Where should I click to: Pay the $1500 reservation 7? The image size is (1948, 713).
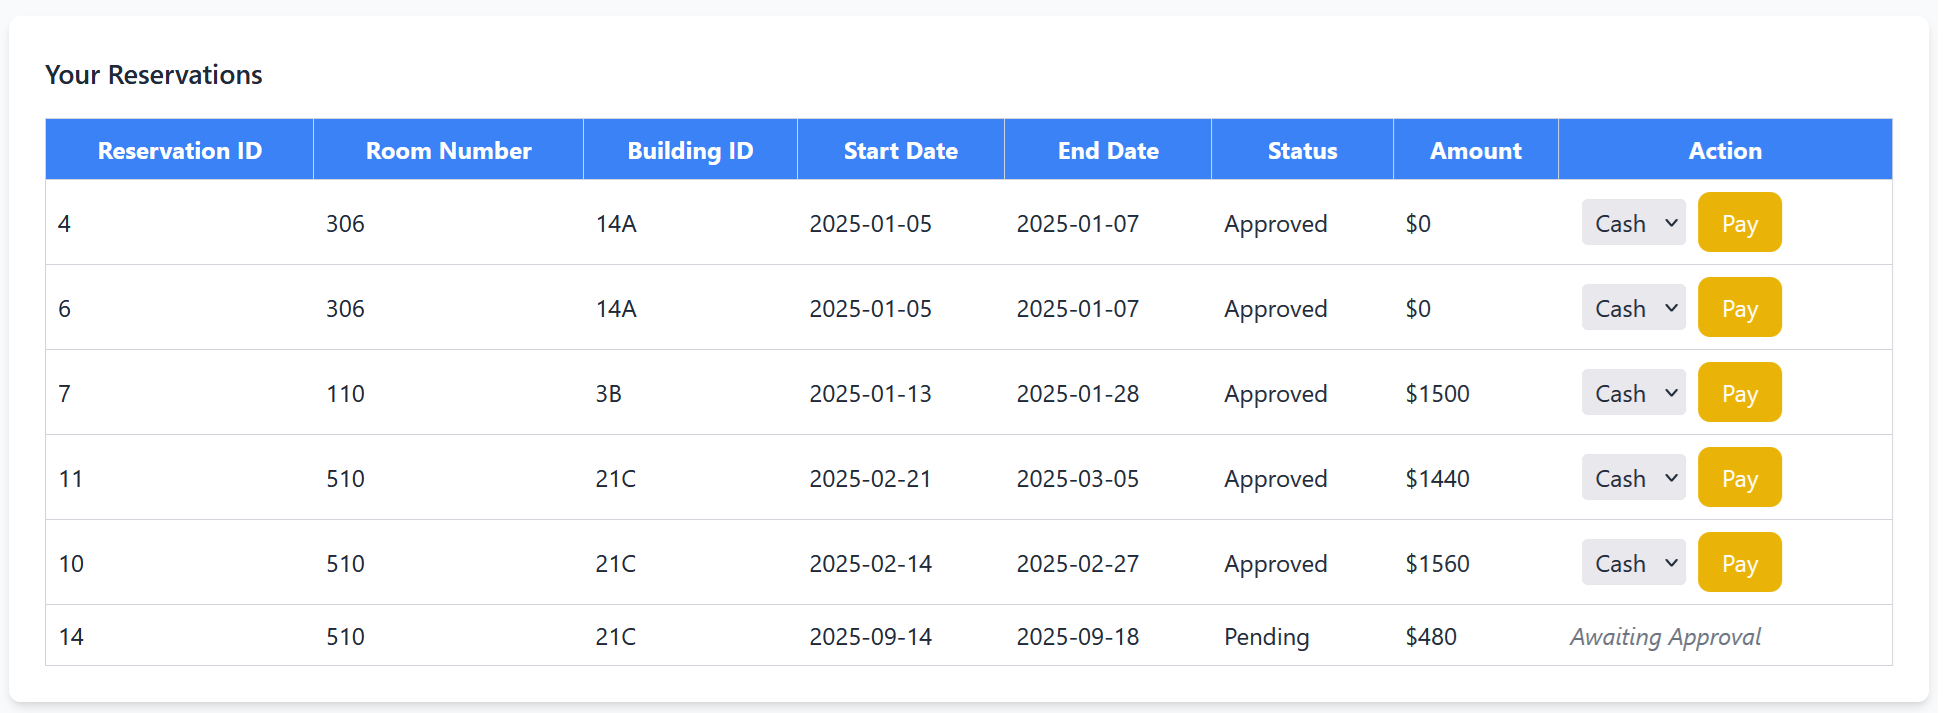(1738, 393)
